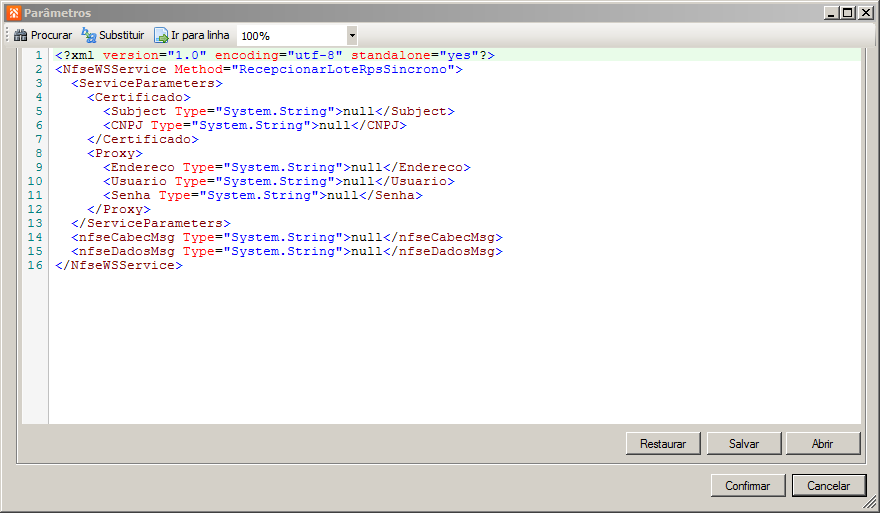880x513 pixels.
Task: Click the Restaurar button
Action: tap(663, 443)
